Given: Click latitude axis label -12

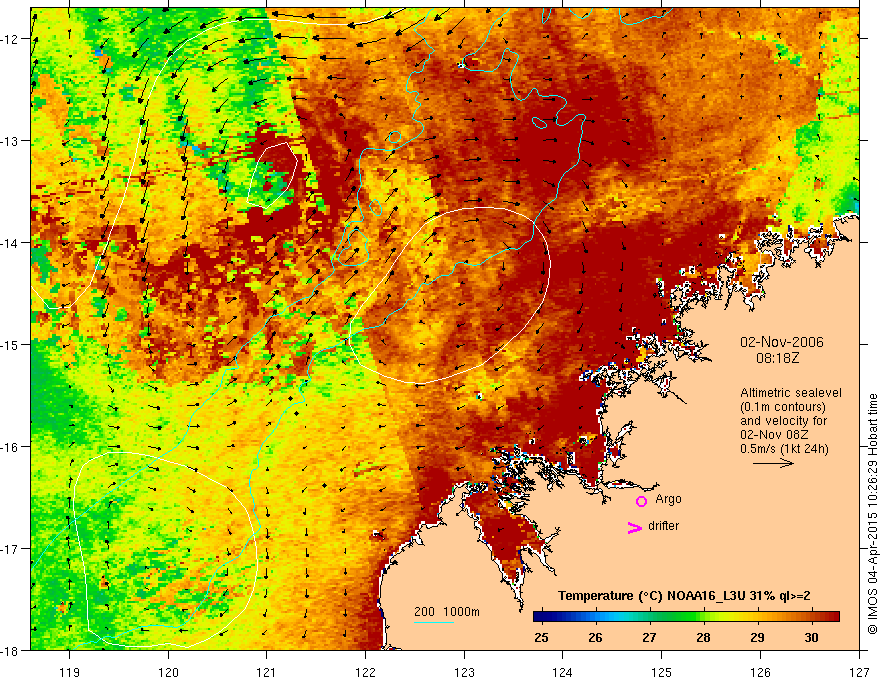Looking at the screenshot, I should 10,39.
